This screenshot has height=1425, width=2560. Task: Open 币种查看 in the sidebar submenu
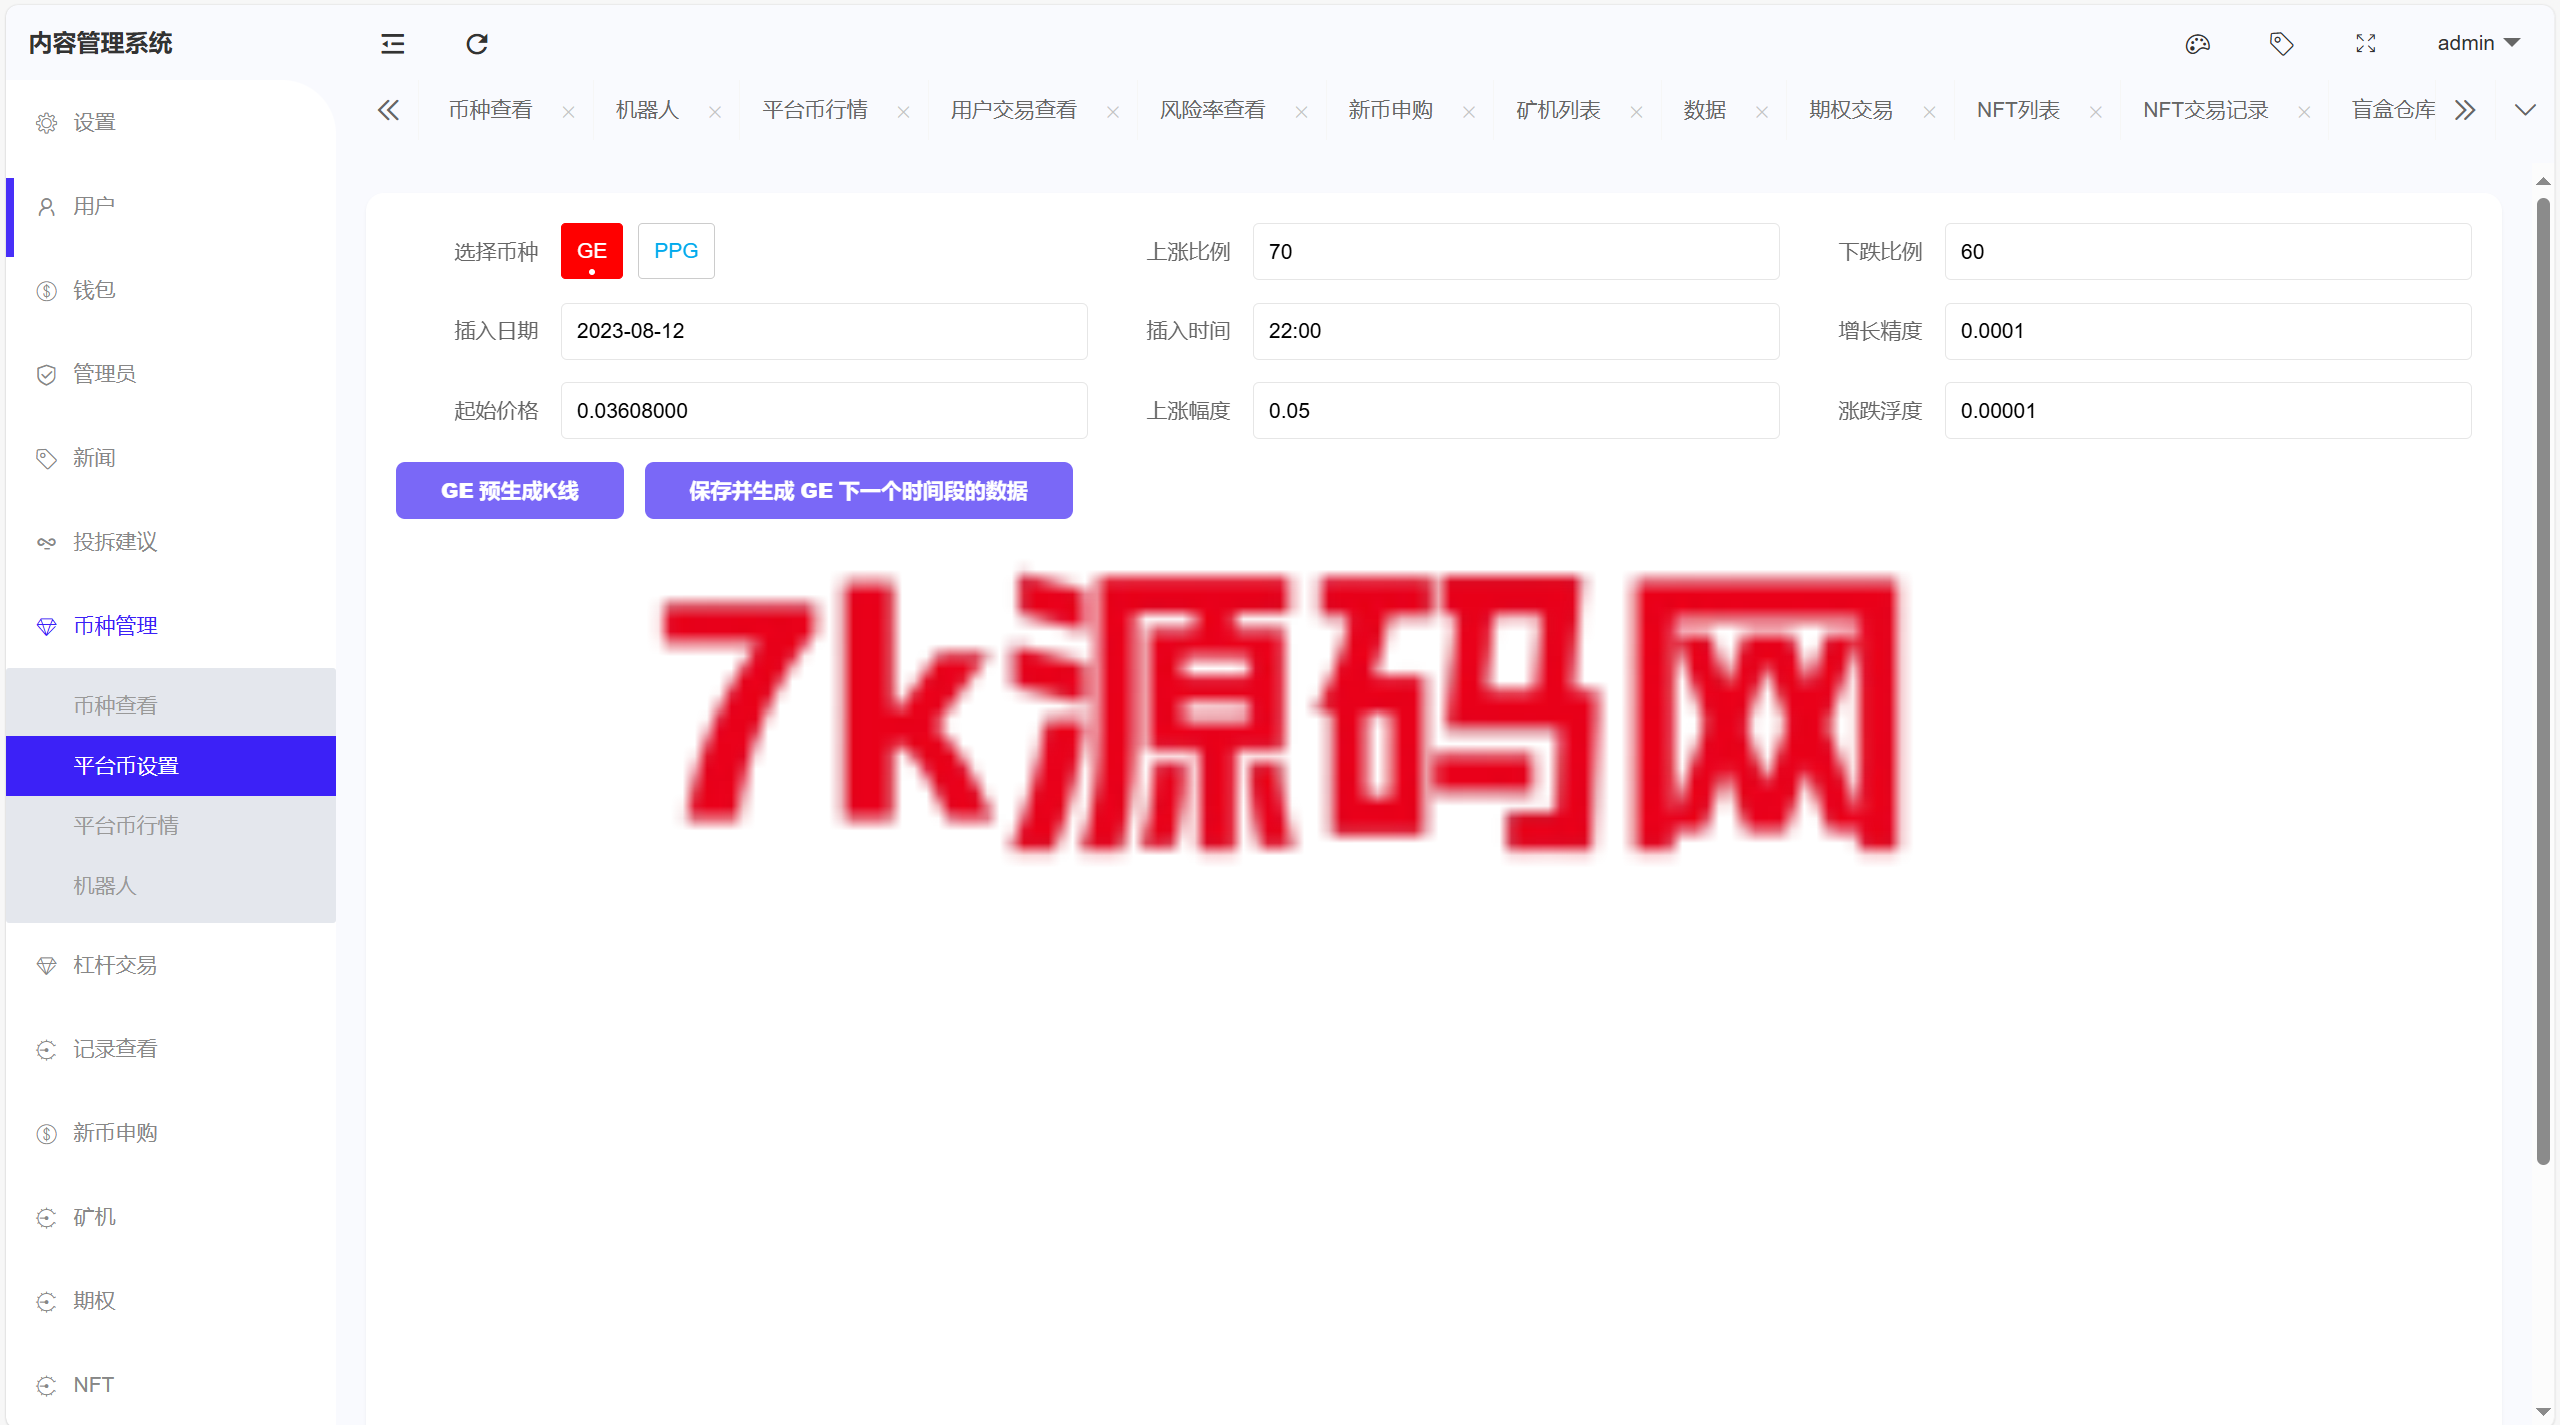171,705
